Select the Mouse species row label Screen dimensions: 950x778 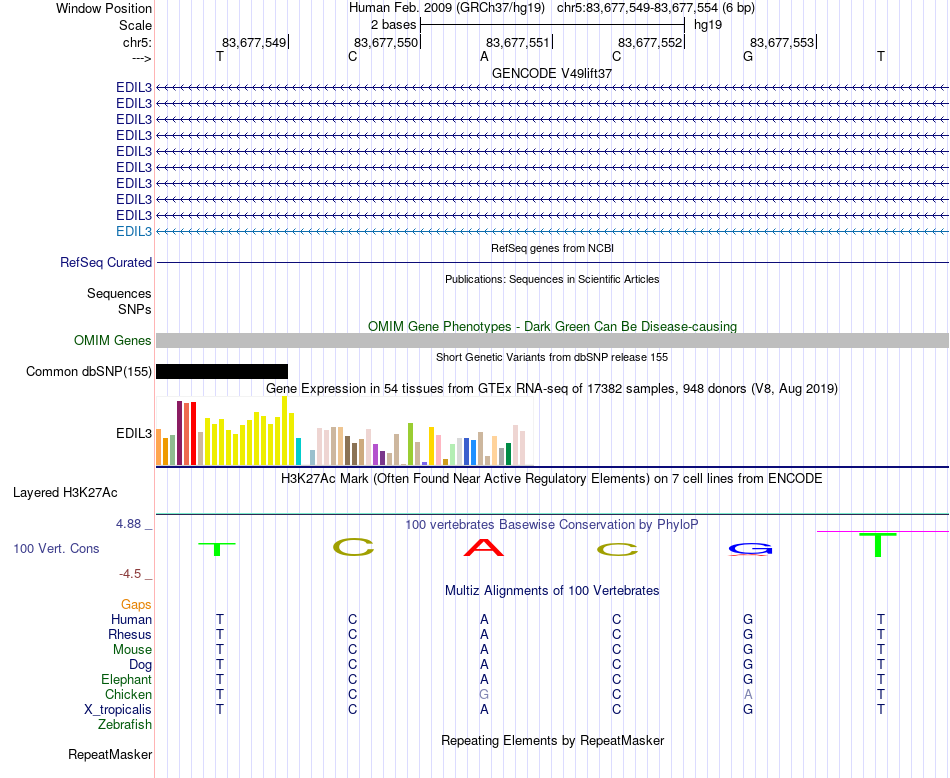coord(132,650)
